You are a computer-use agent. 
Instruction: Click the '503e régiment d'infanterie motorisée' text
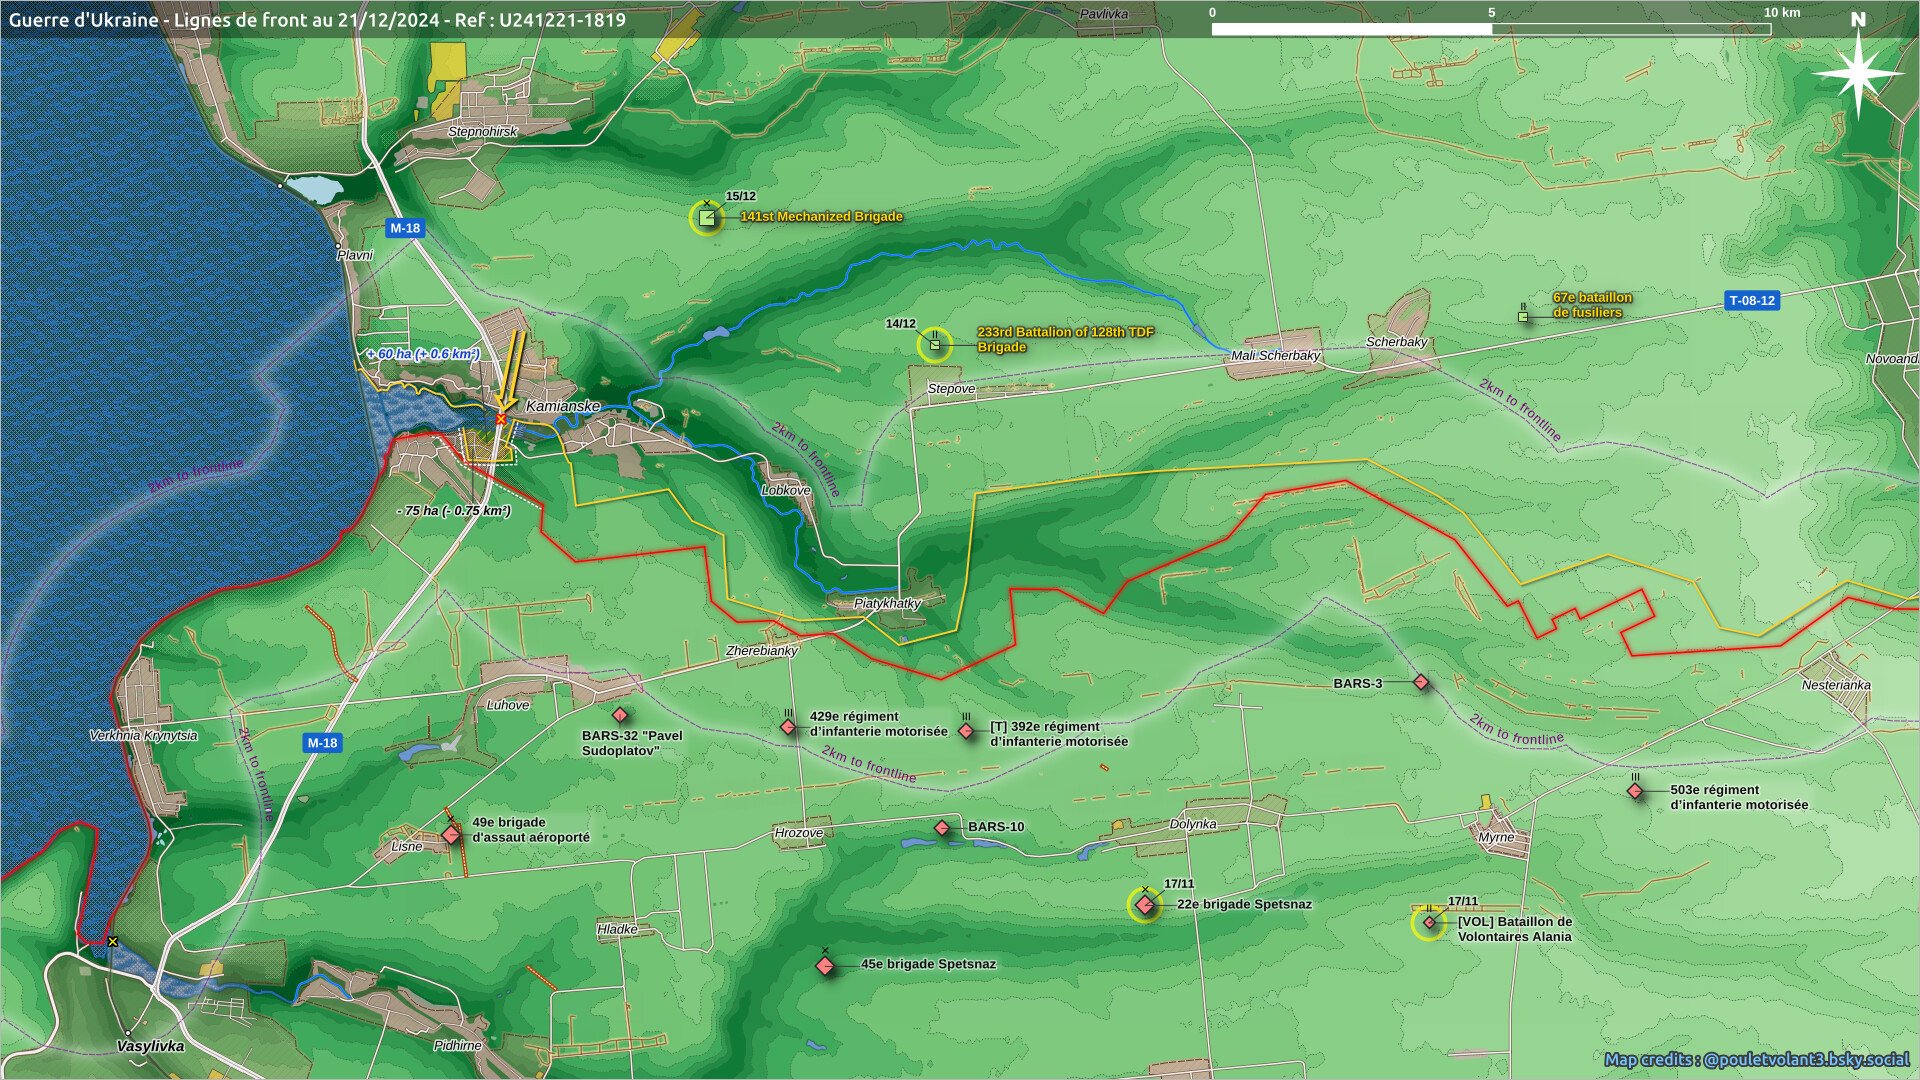(1739, 797)
